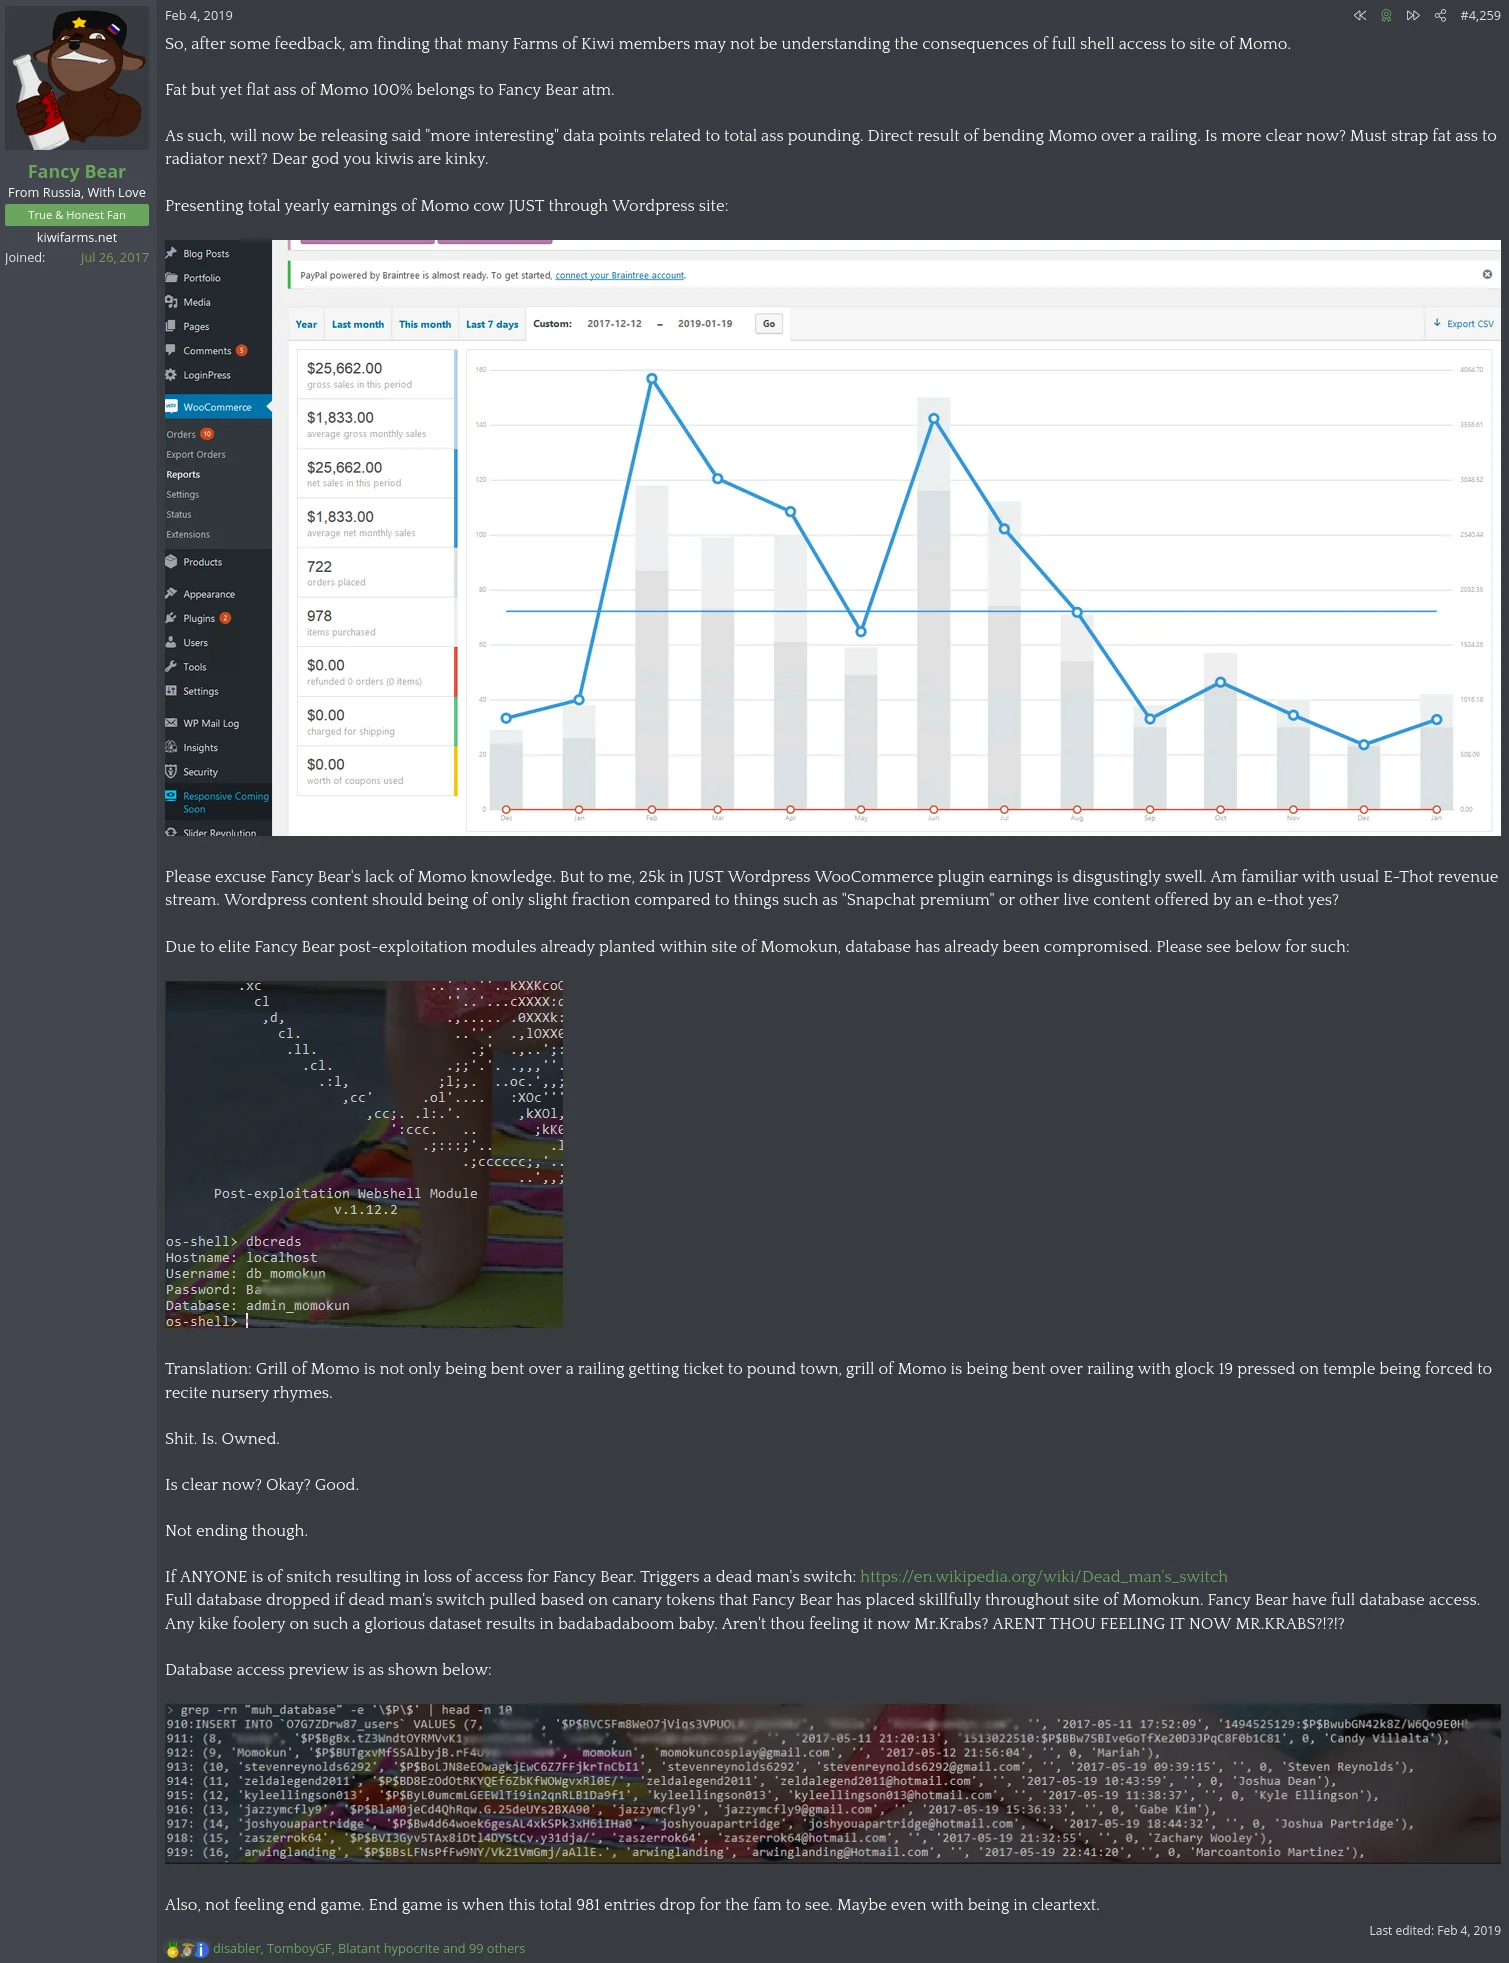The image size is (1509, 1963).
Task: Click kiwifarms.net under the user title
Action: pyautogui.click(x=77, y=237)
